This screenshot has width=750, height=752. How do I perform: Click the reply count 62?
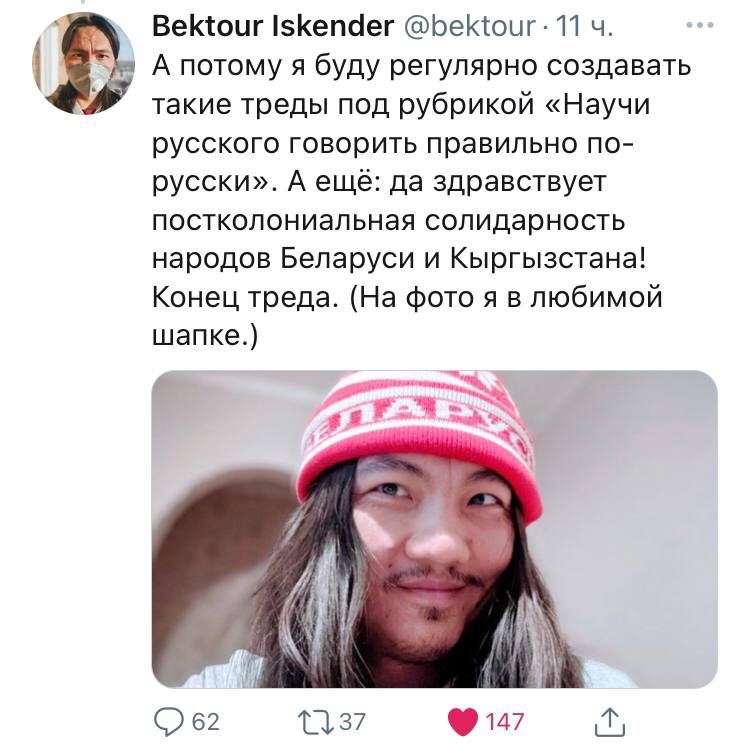pos(206,722)
